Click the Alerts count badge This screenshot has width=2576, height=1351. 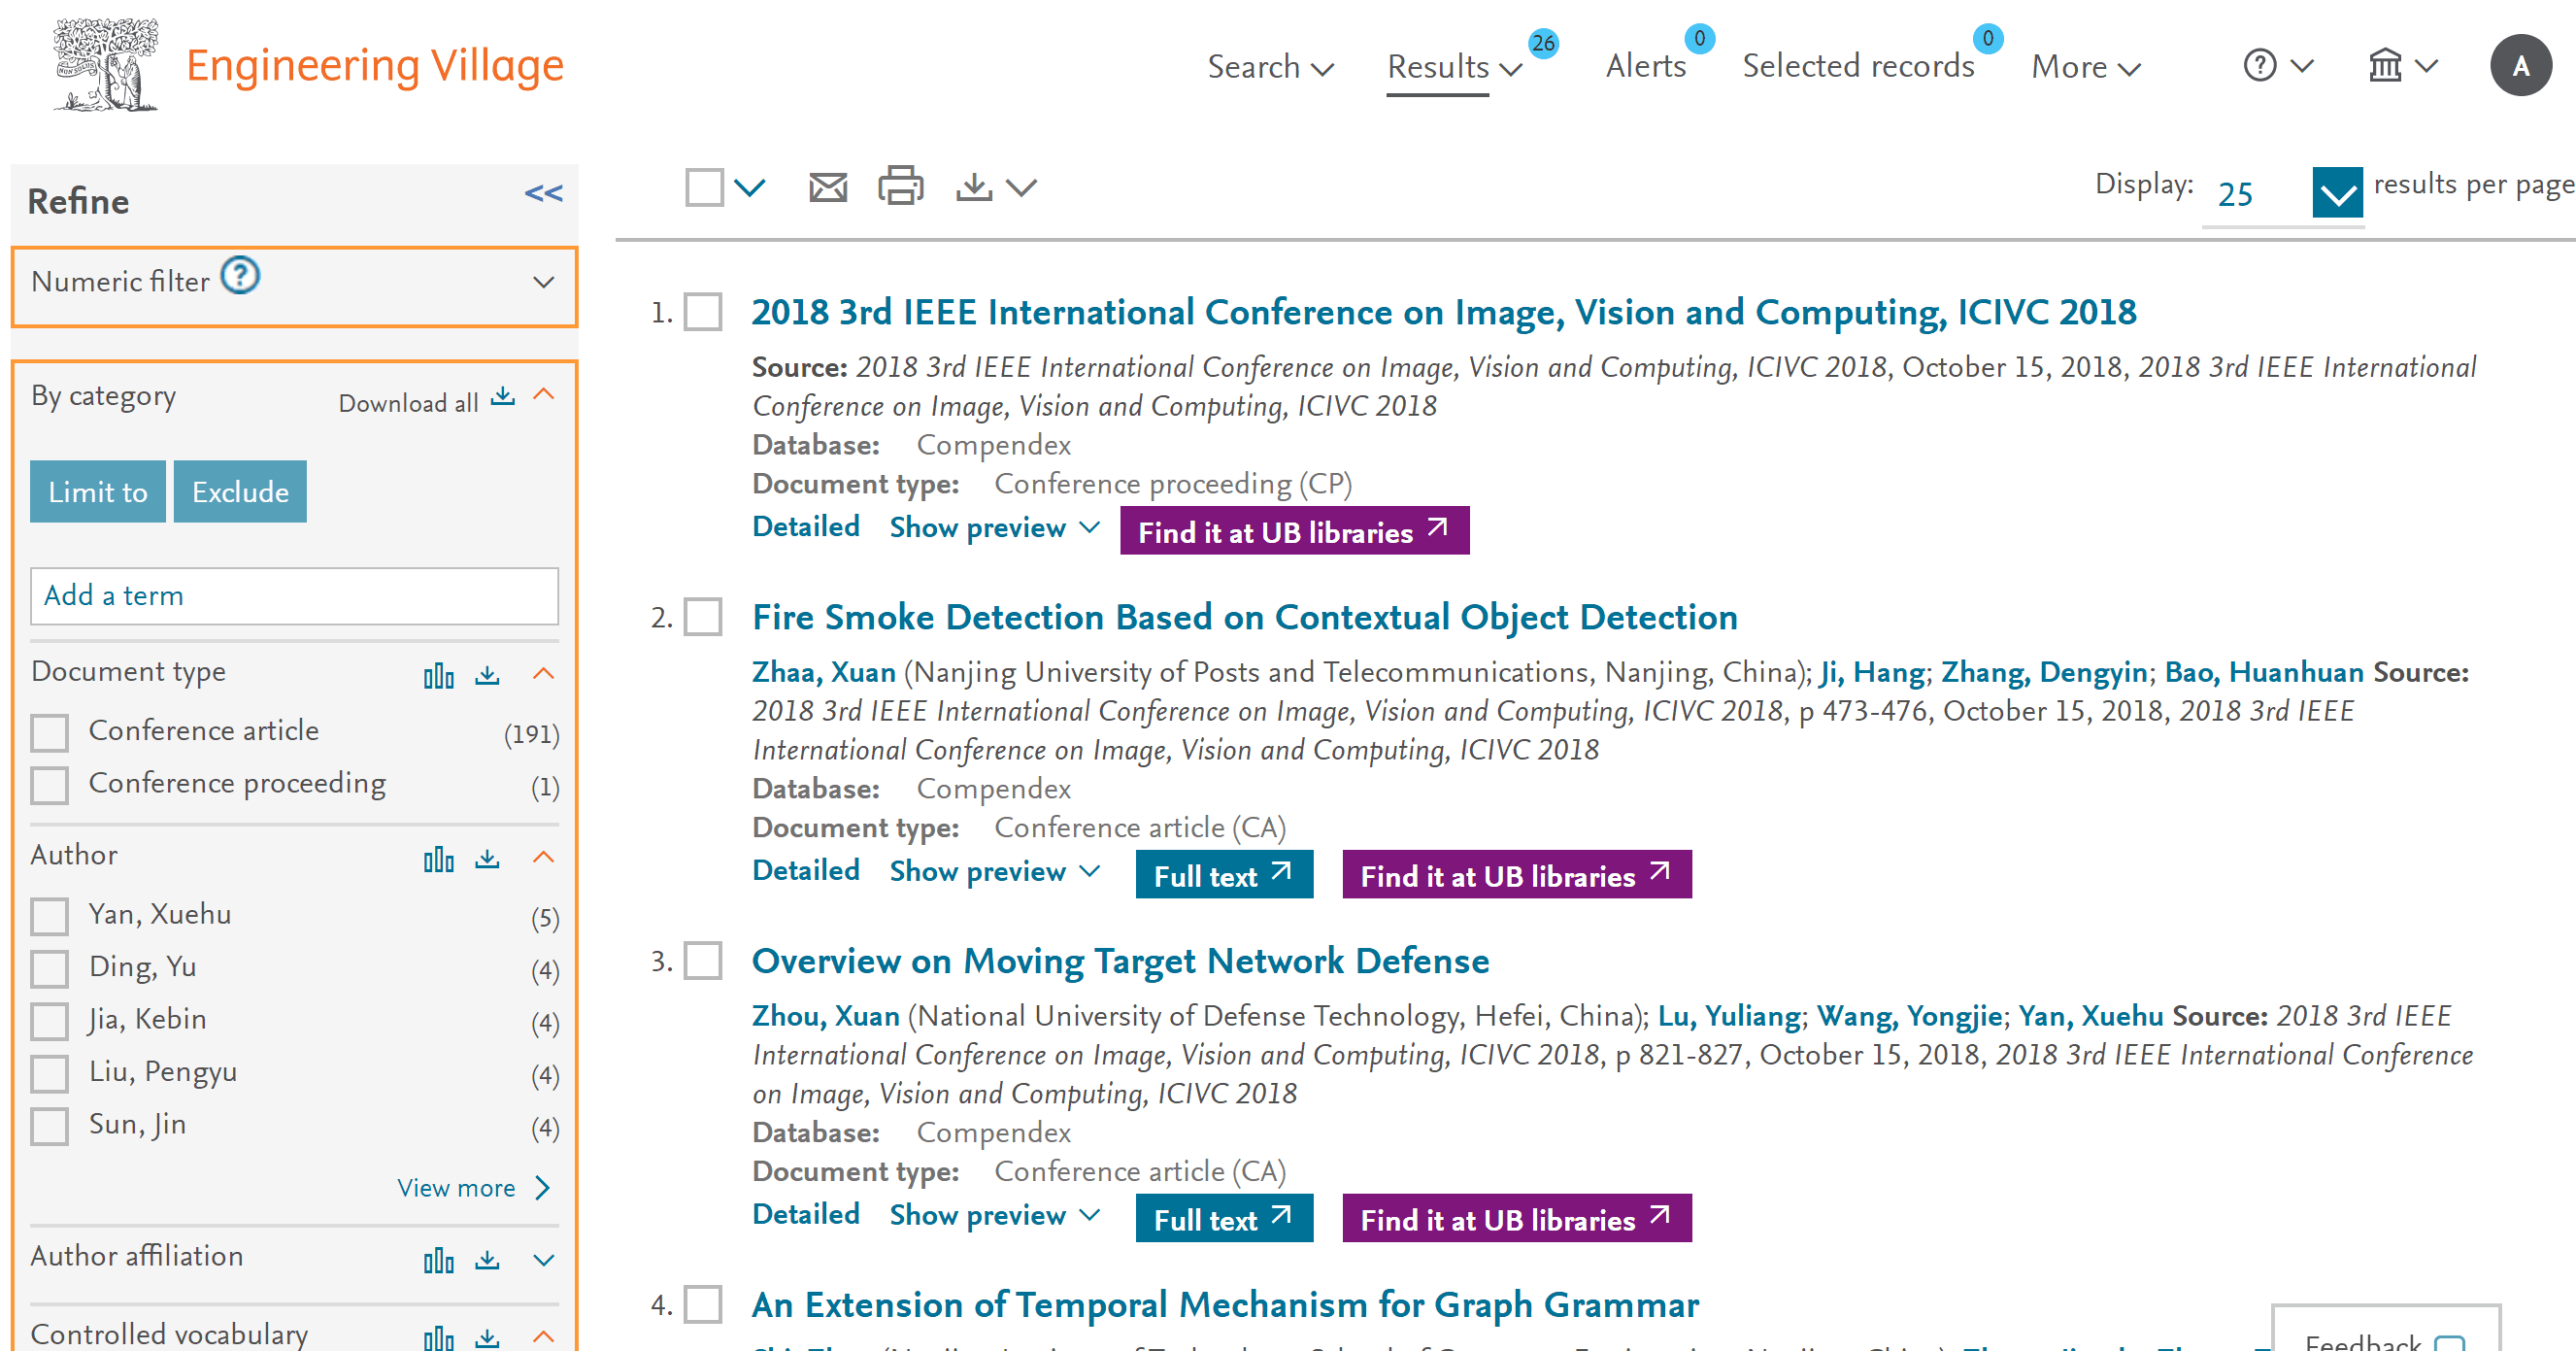point(1698,39)
